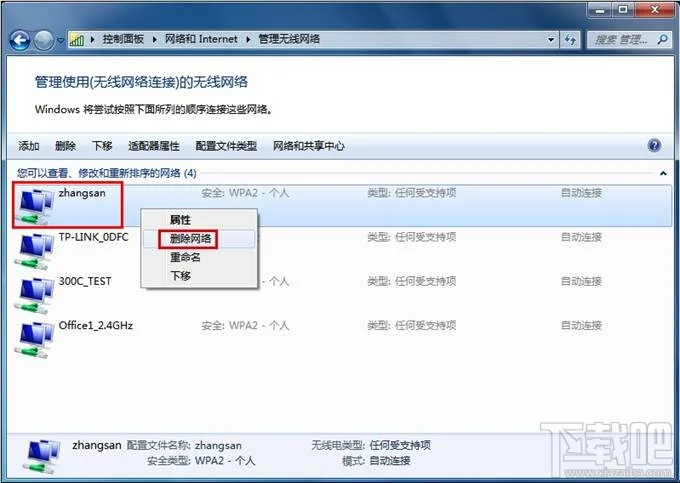The height and width of the screenshot is (483, 680).
Task: Click 类型: 任何受支持项 in zhangsan row
Action: coord(412,193)
